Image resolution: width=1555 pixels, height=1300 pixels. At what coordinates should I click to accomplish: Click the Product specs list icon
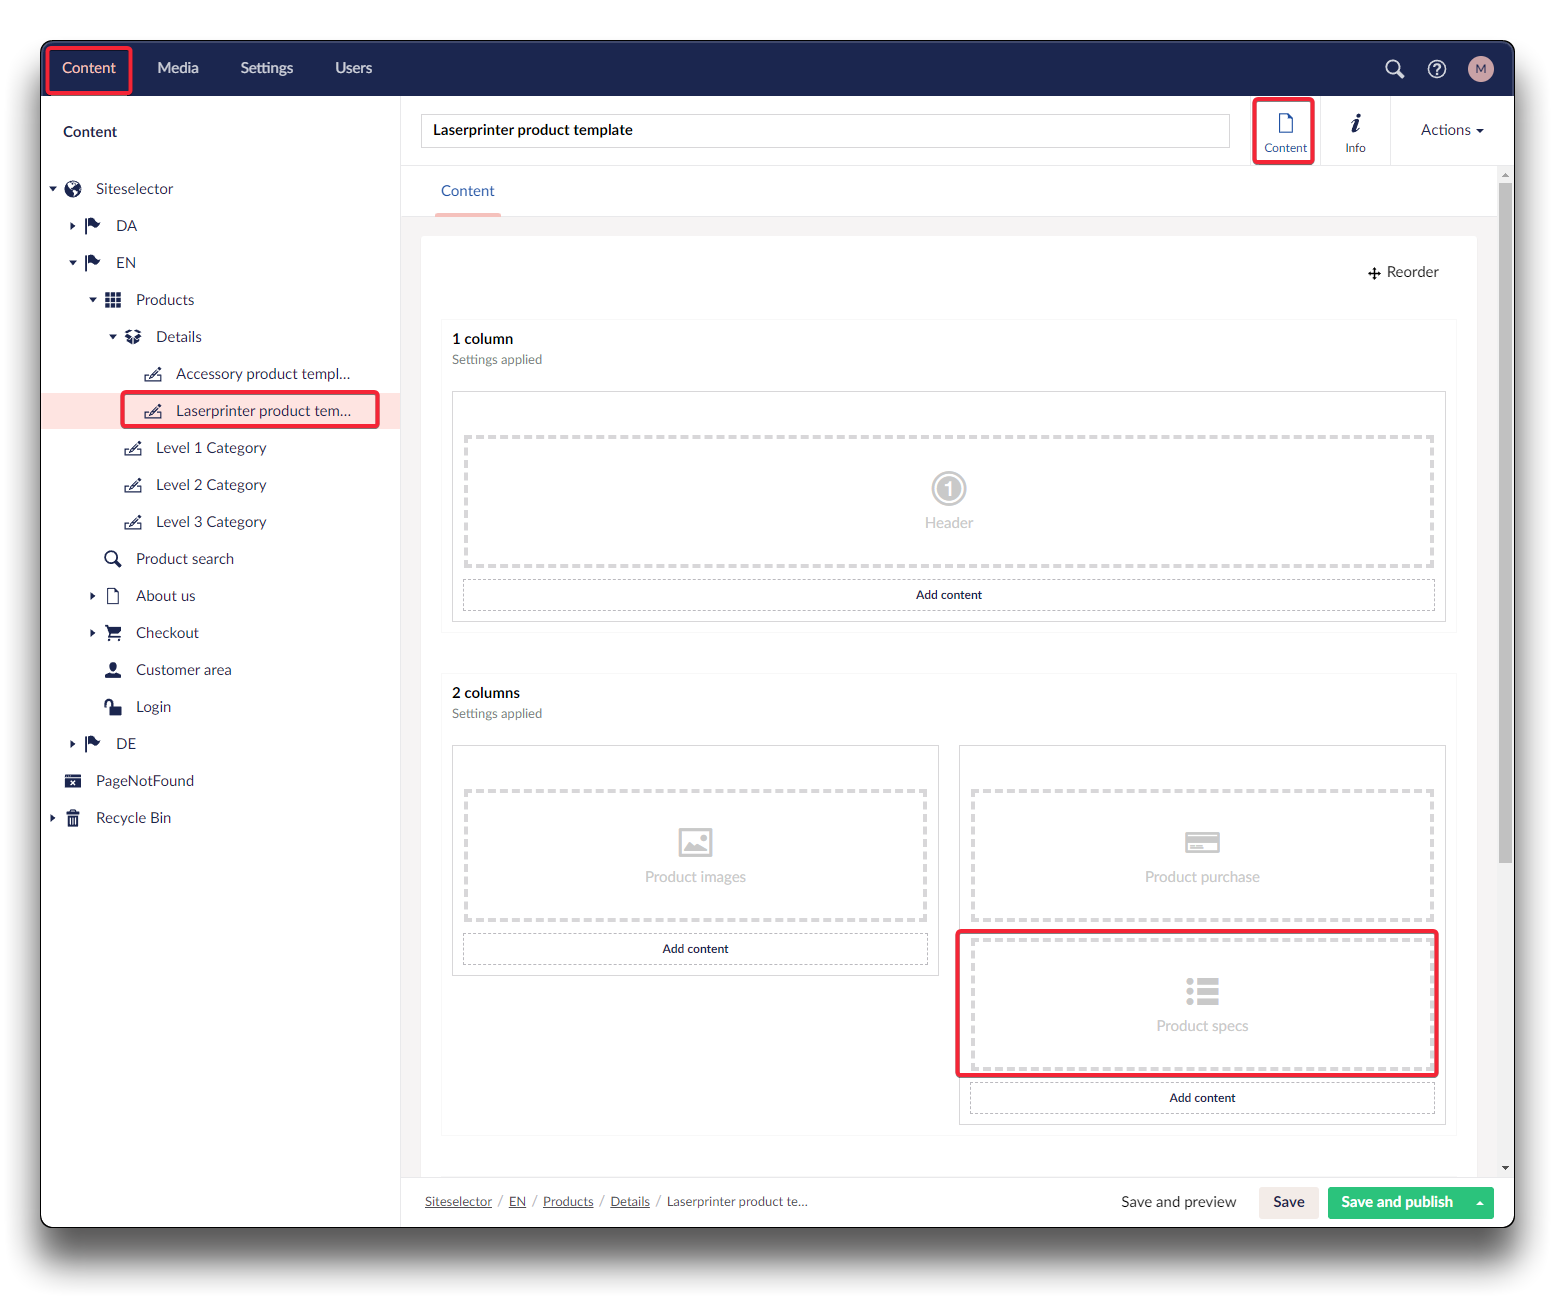pyautogui.click(x=1202, y=991)
